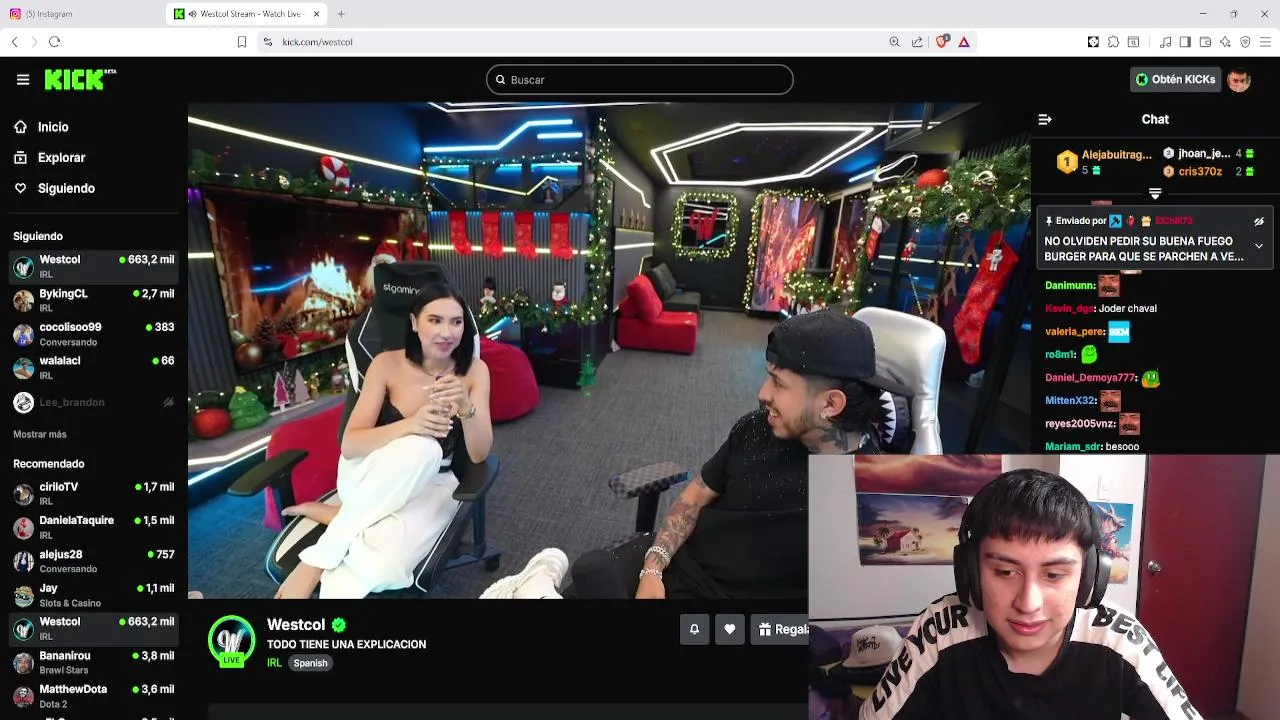The width and height of the screenshot is (1280, 720).
Task: Click Westcol verified badge icon
Action: pos(339,625)
